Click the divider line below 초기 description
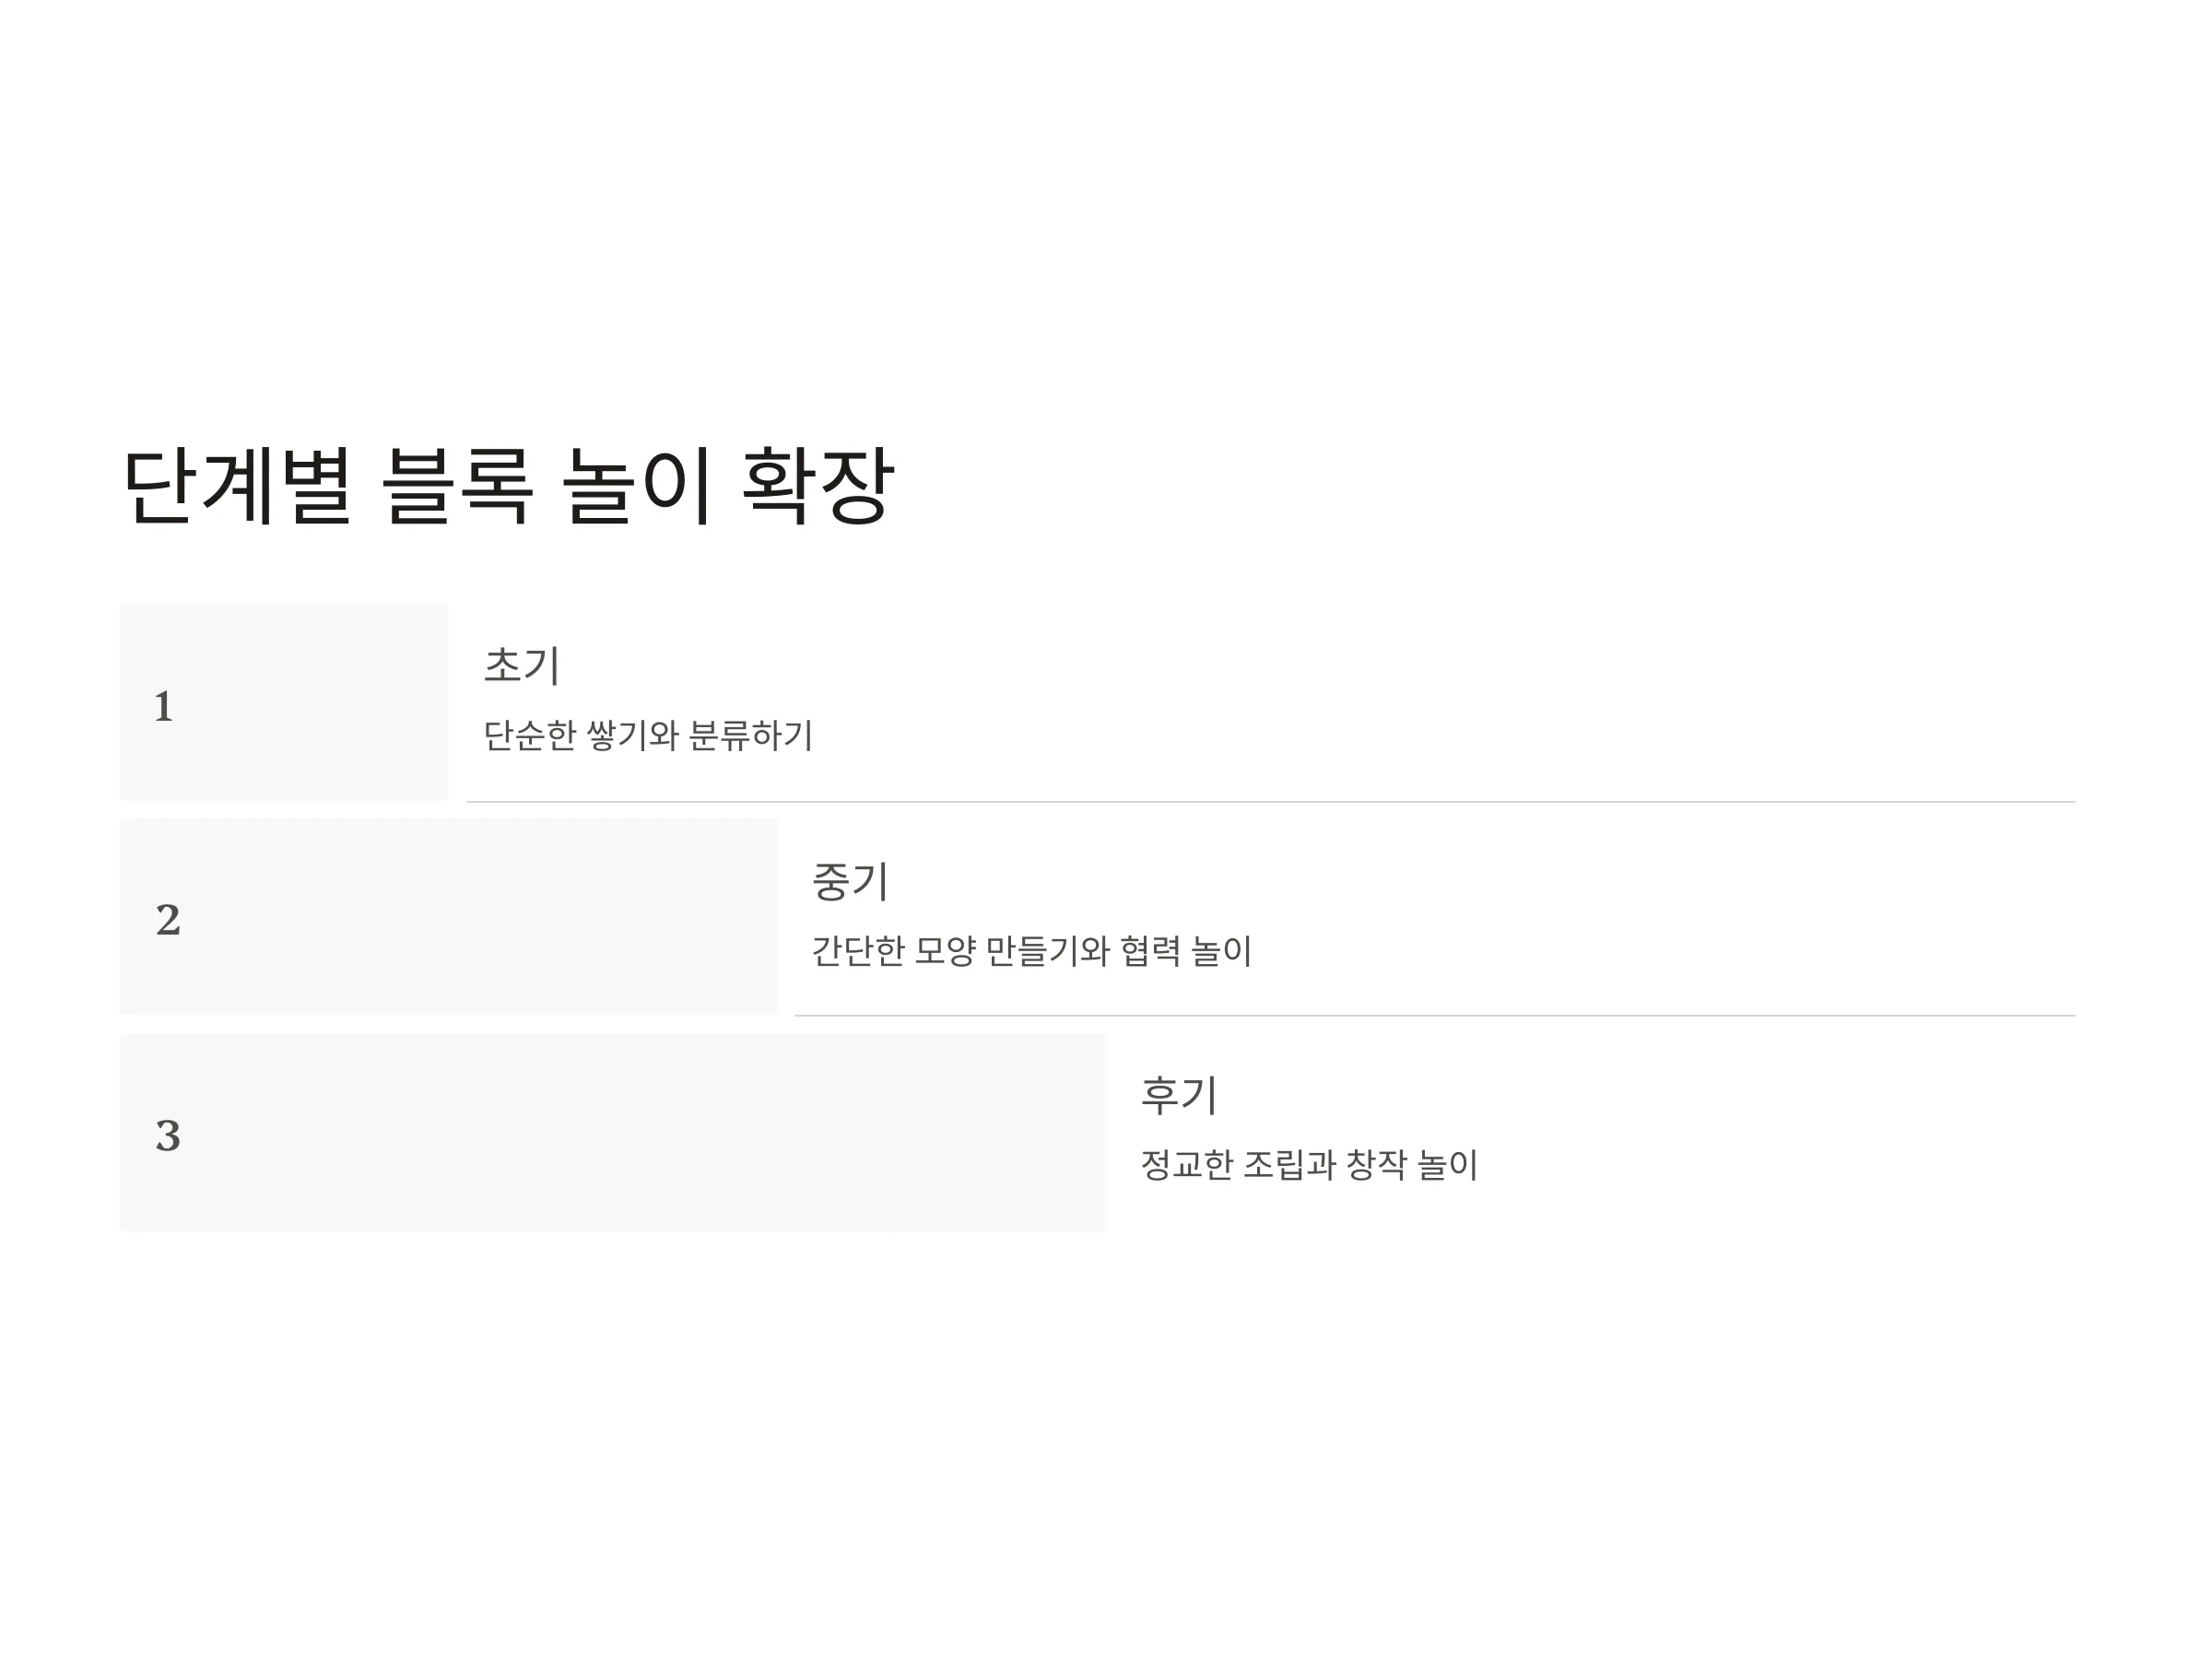This screenshot has height=1659, width=2212. tap(1271, 802)
